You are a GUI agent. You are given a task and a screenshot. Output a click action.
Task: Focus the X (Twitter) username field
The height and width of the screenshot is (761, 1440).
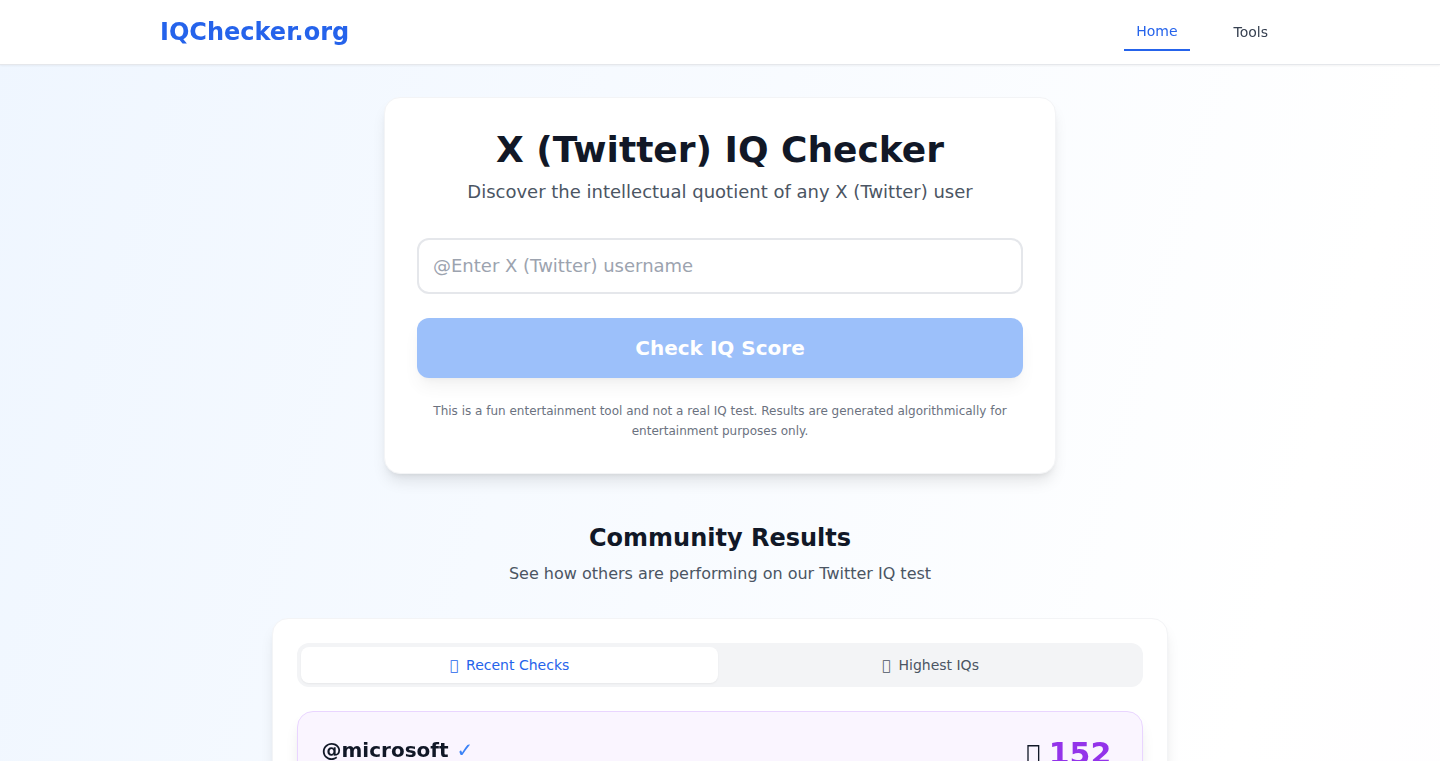(720, 266)
